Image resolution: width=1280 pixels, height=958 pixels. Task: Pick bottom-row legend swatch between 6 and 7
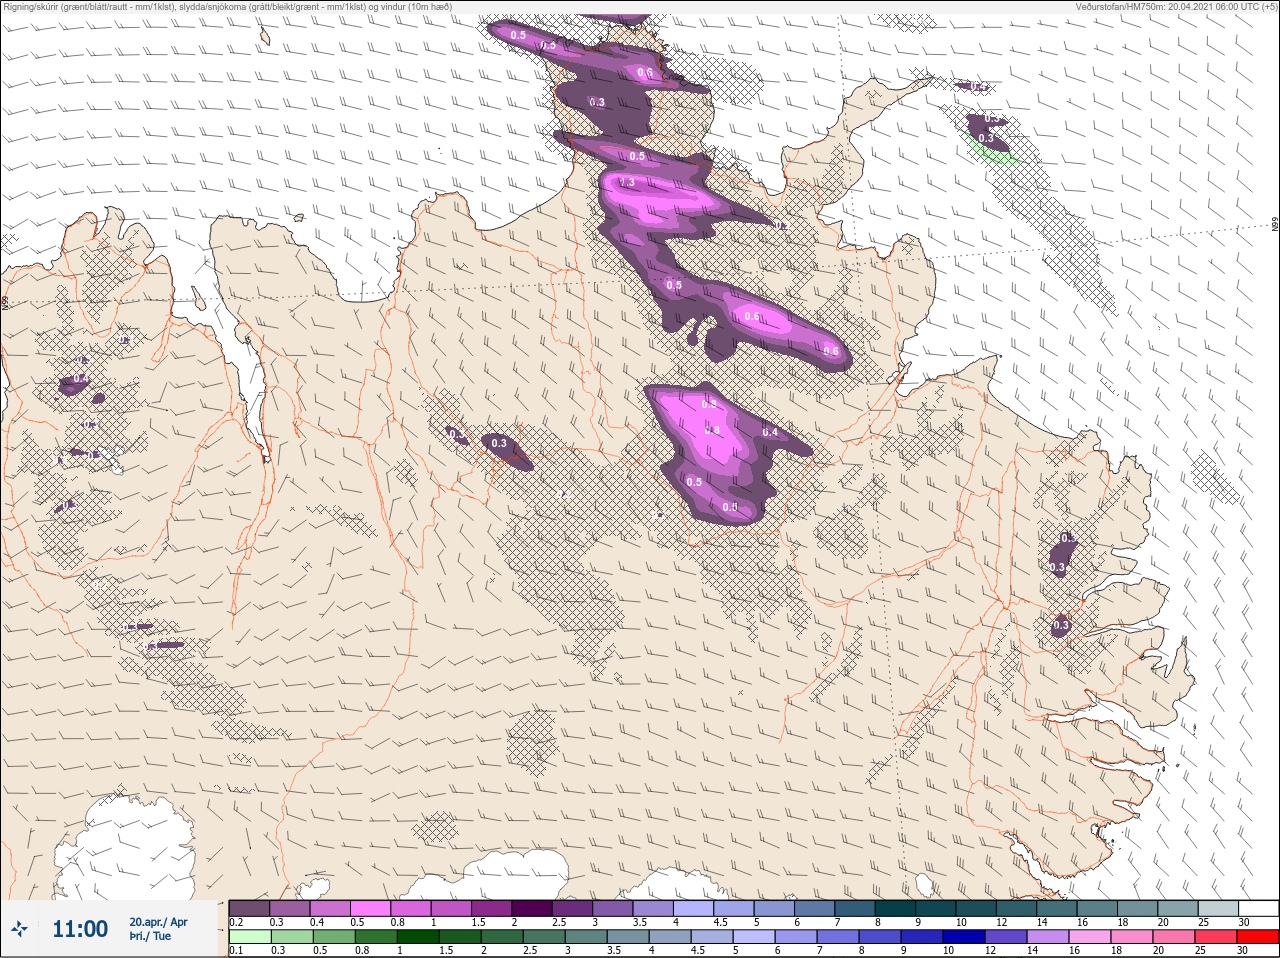[796, 937]
